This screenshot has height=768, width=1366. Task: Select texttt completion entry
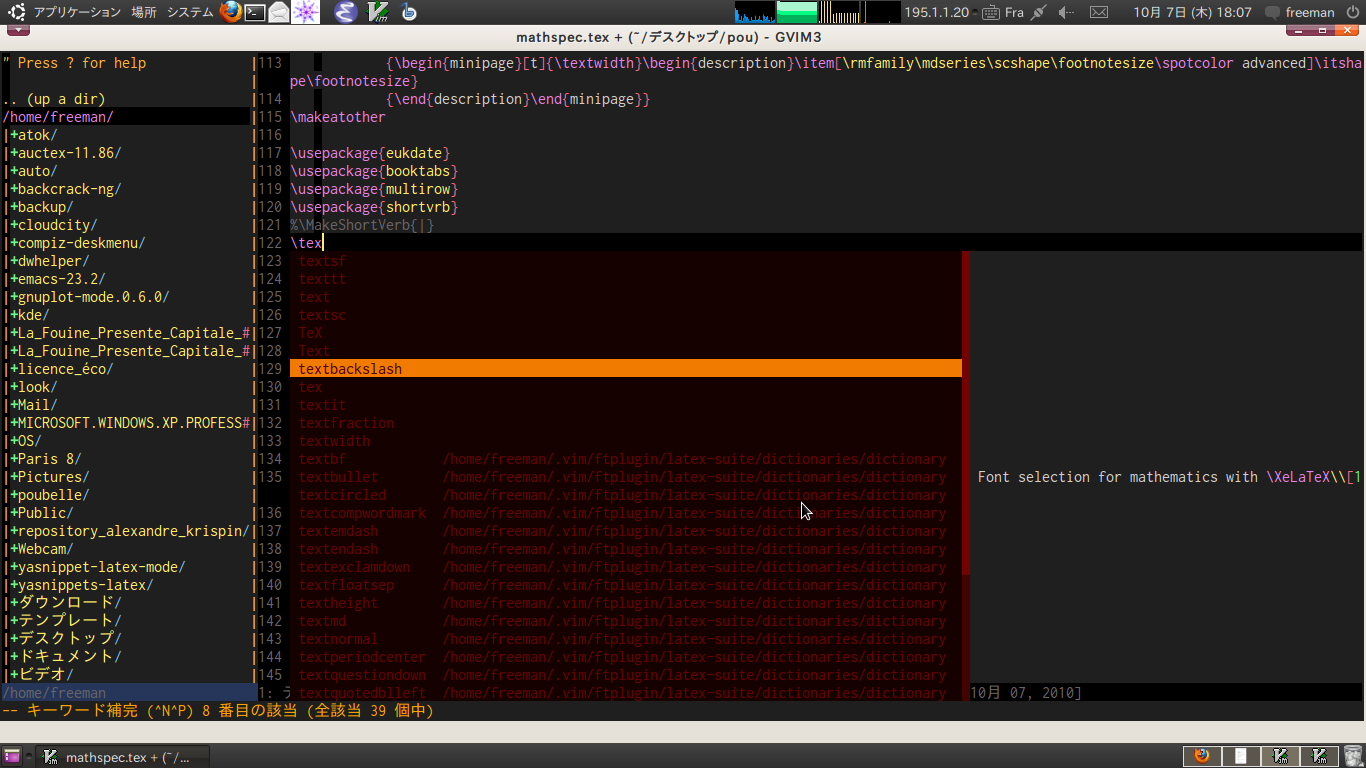(626, 279)
